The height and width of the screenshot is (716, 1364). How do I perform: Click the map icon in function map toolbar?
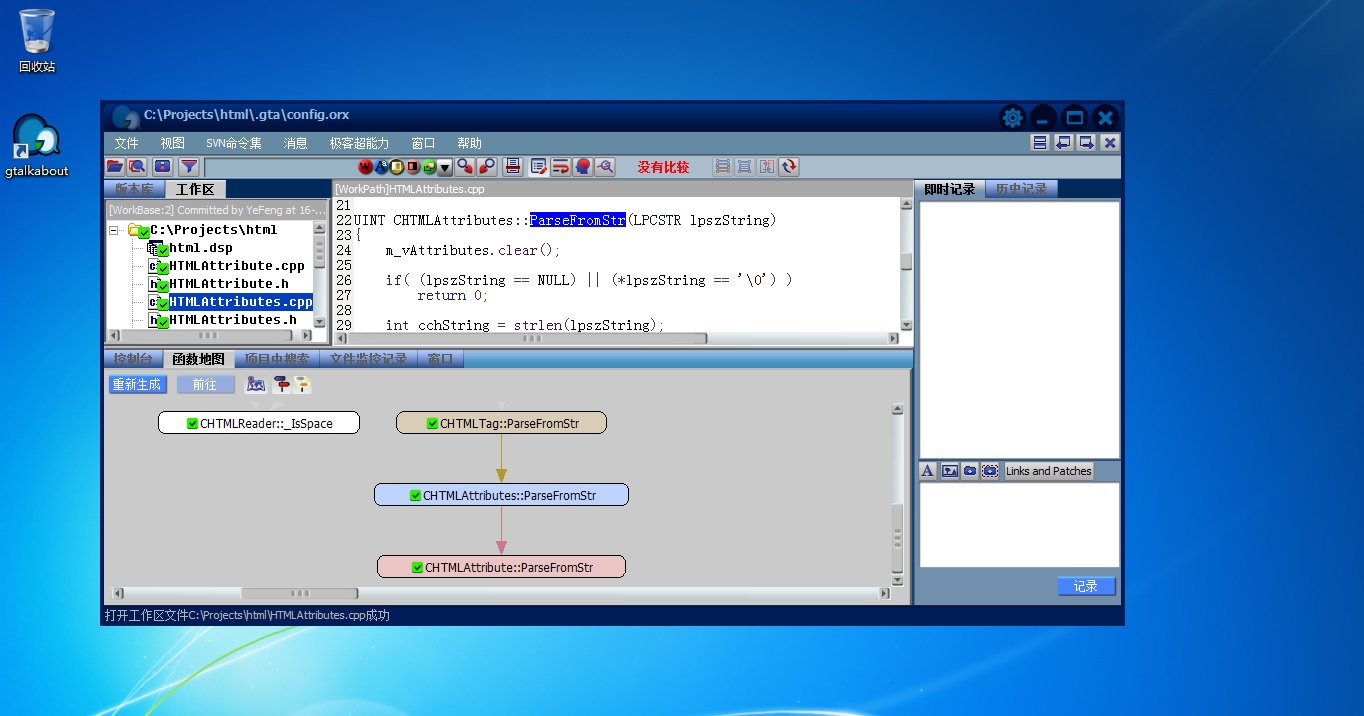[x=256, y=384]
